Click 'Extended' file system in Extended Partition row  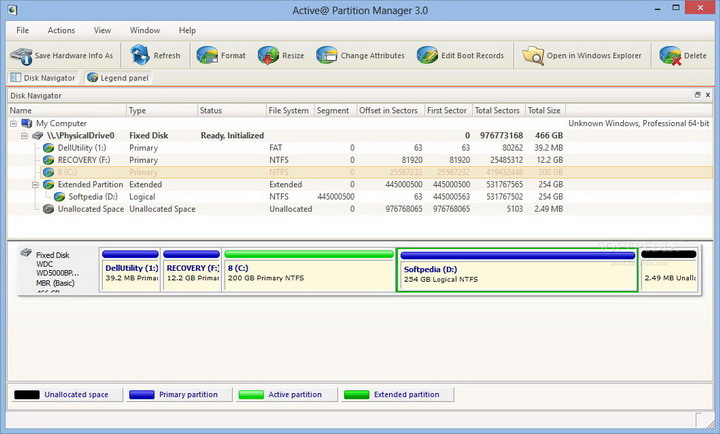coord(286,185)
